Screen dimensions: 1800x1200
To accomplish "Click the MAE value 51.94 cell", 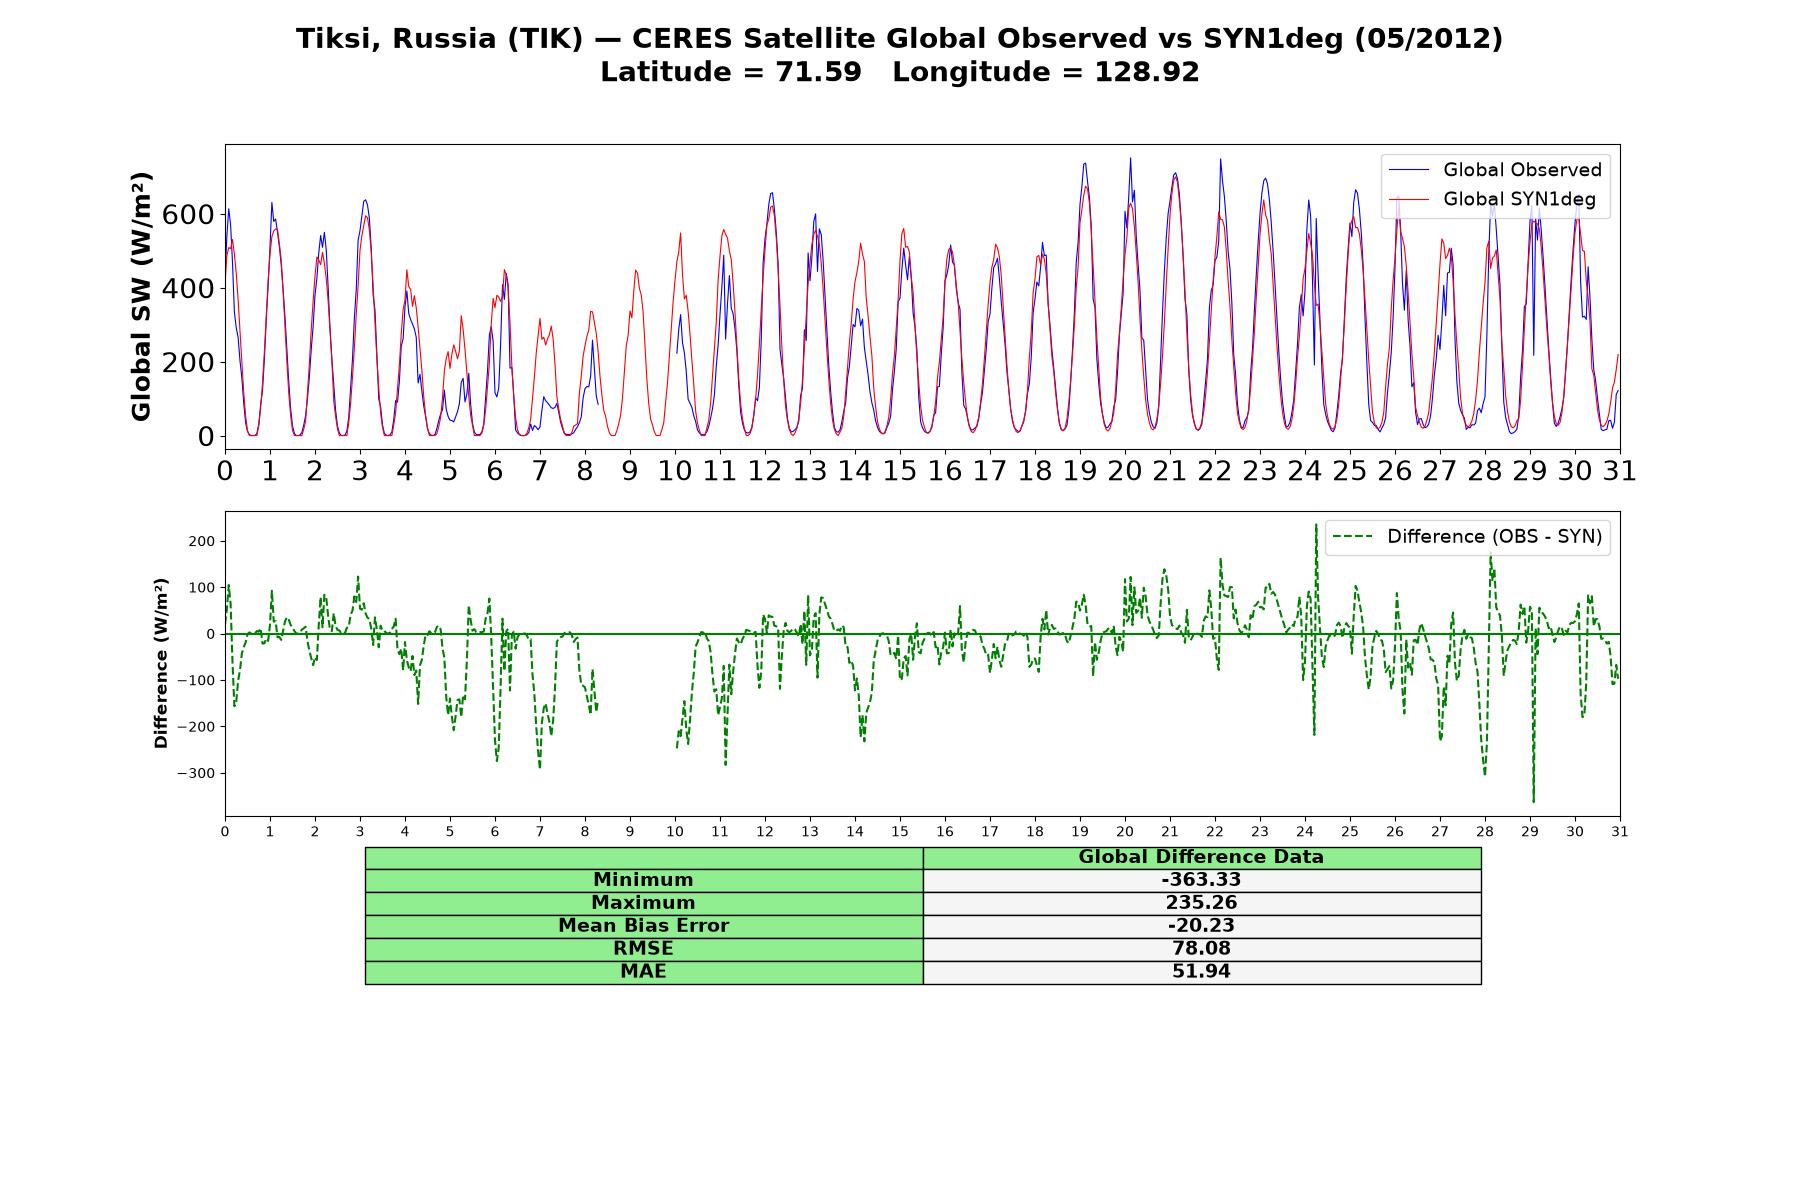I will tap(1202, 972).
